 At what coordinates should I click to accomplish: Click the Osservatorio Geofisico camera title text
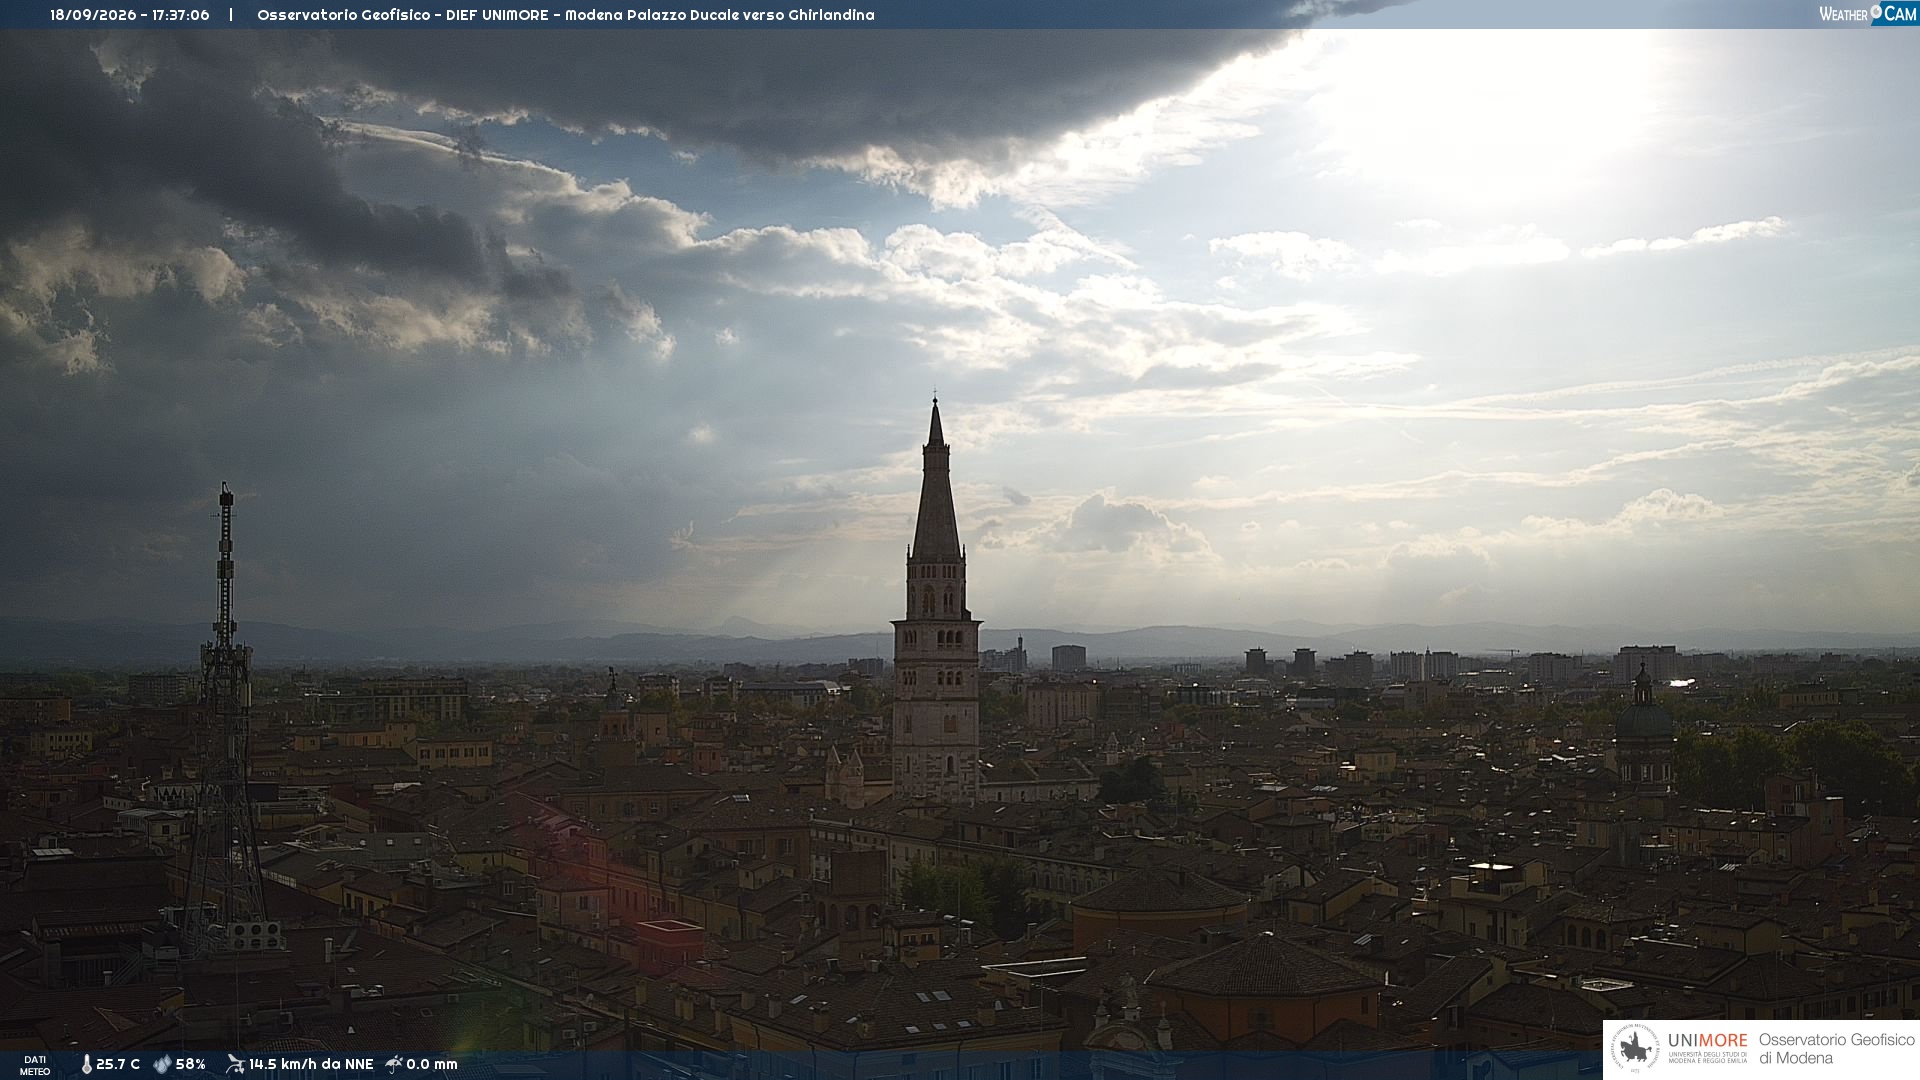coord(566,15)
